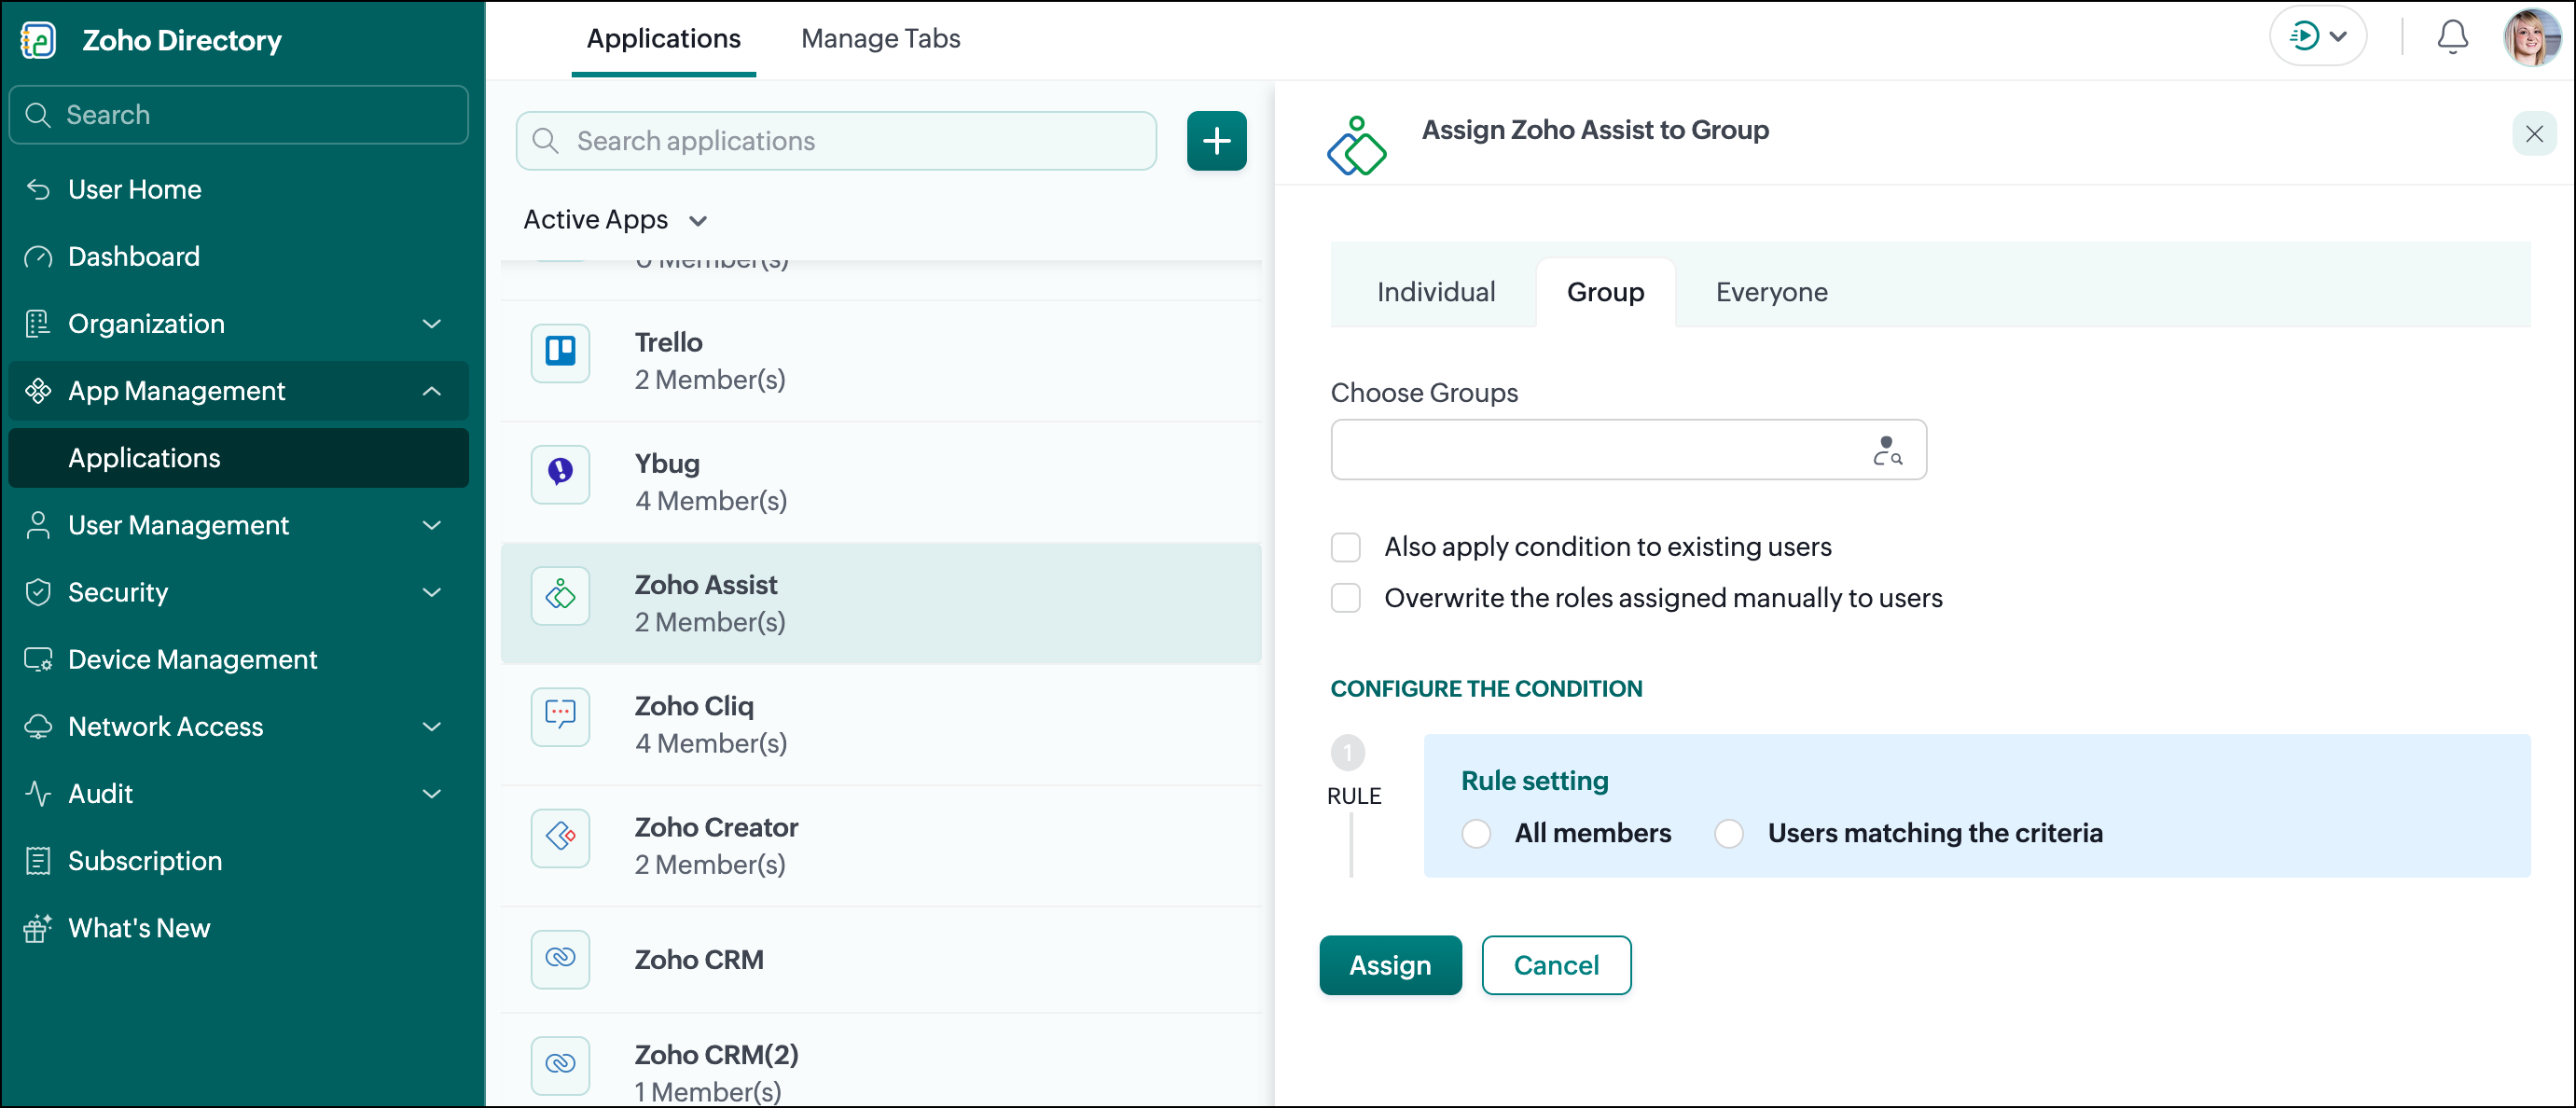This screenshot has height=1108, width=2576.
Task: Click the Network Access cloud icon
Action: (38, 727)
